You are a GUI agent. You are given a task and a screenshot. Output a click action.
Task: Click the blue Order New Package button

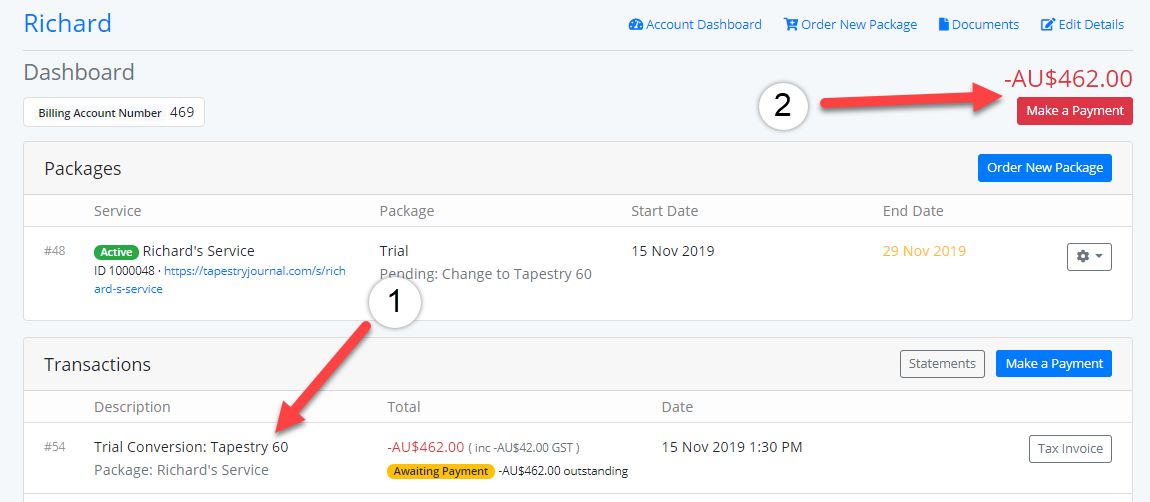[x=1045, y=167]
